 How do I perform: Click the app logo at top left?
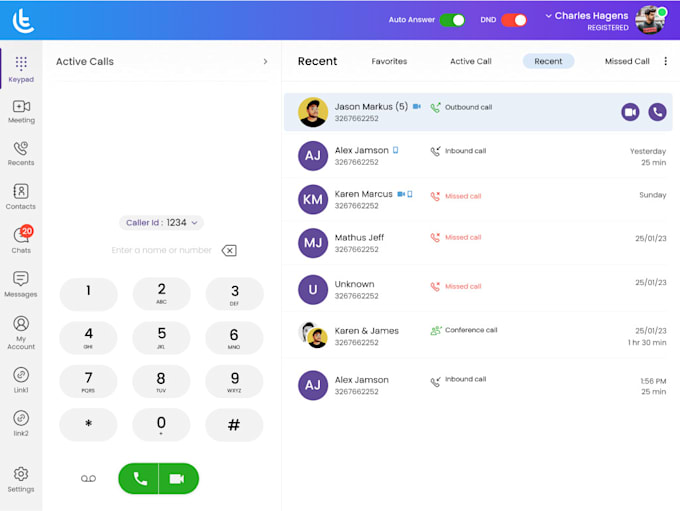(x=23, y=21)
